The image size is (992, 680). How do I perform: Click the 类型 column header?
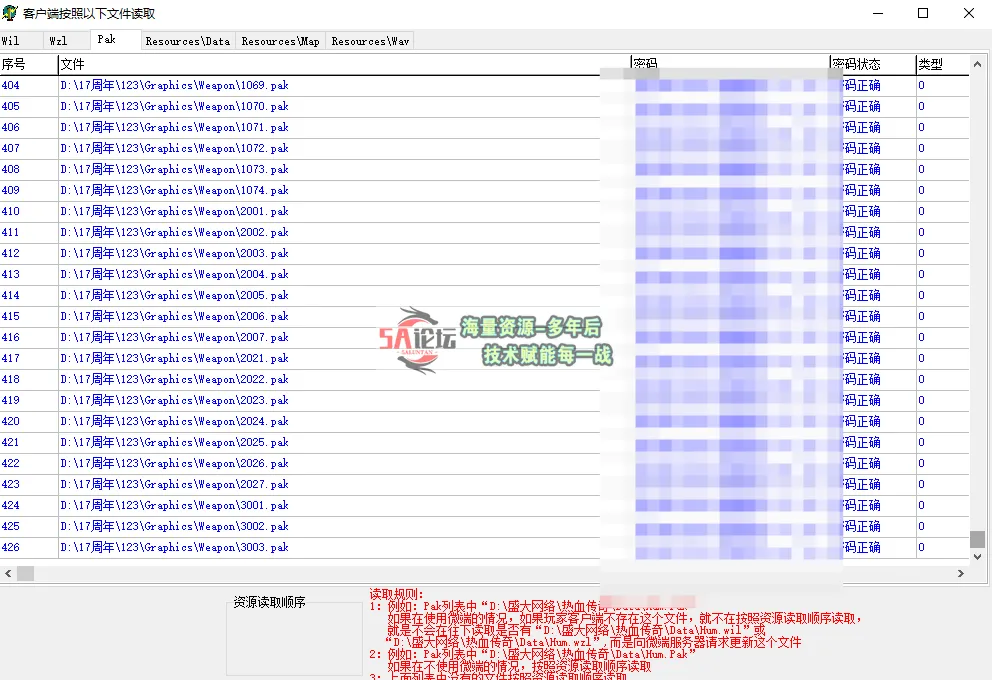942,65
